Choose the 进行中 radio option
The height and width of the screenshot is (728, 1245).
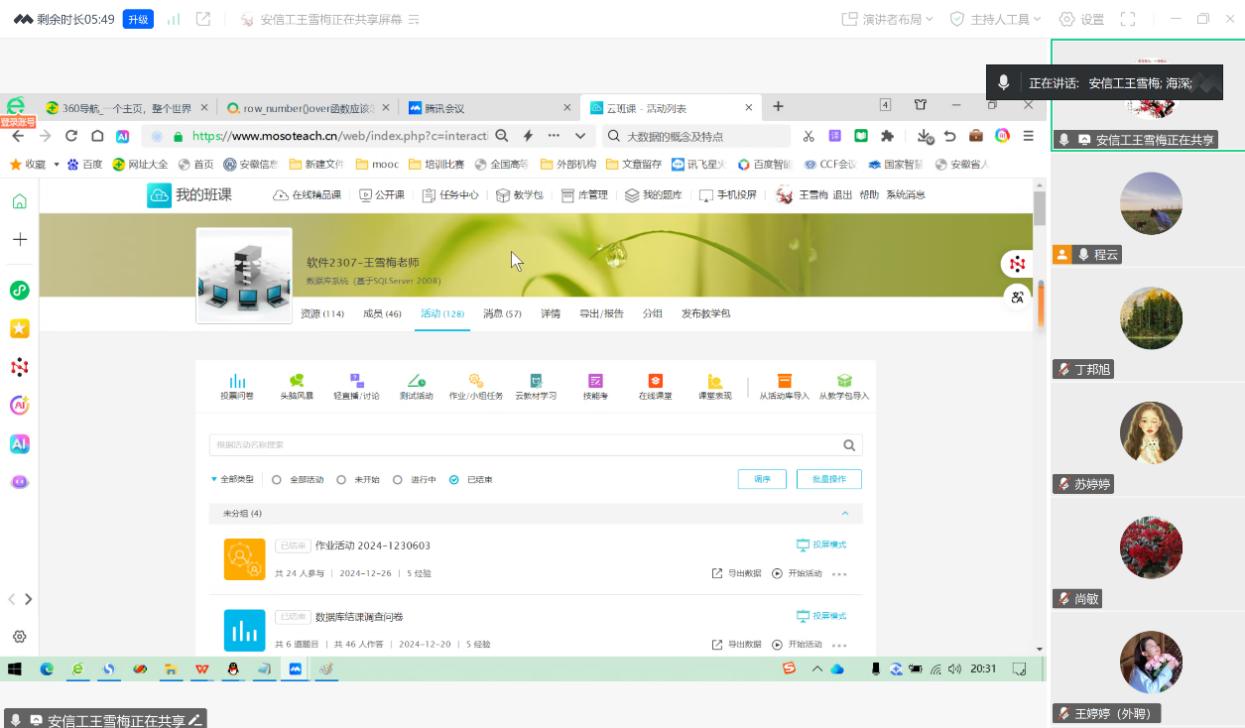click(x=397, y=480)
